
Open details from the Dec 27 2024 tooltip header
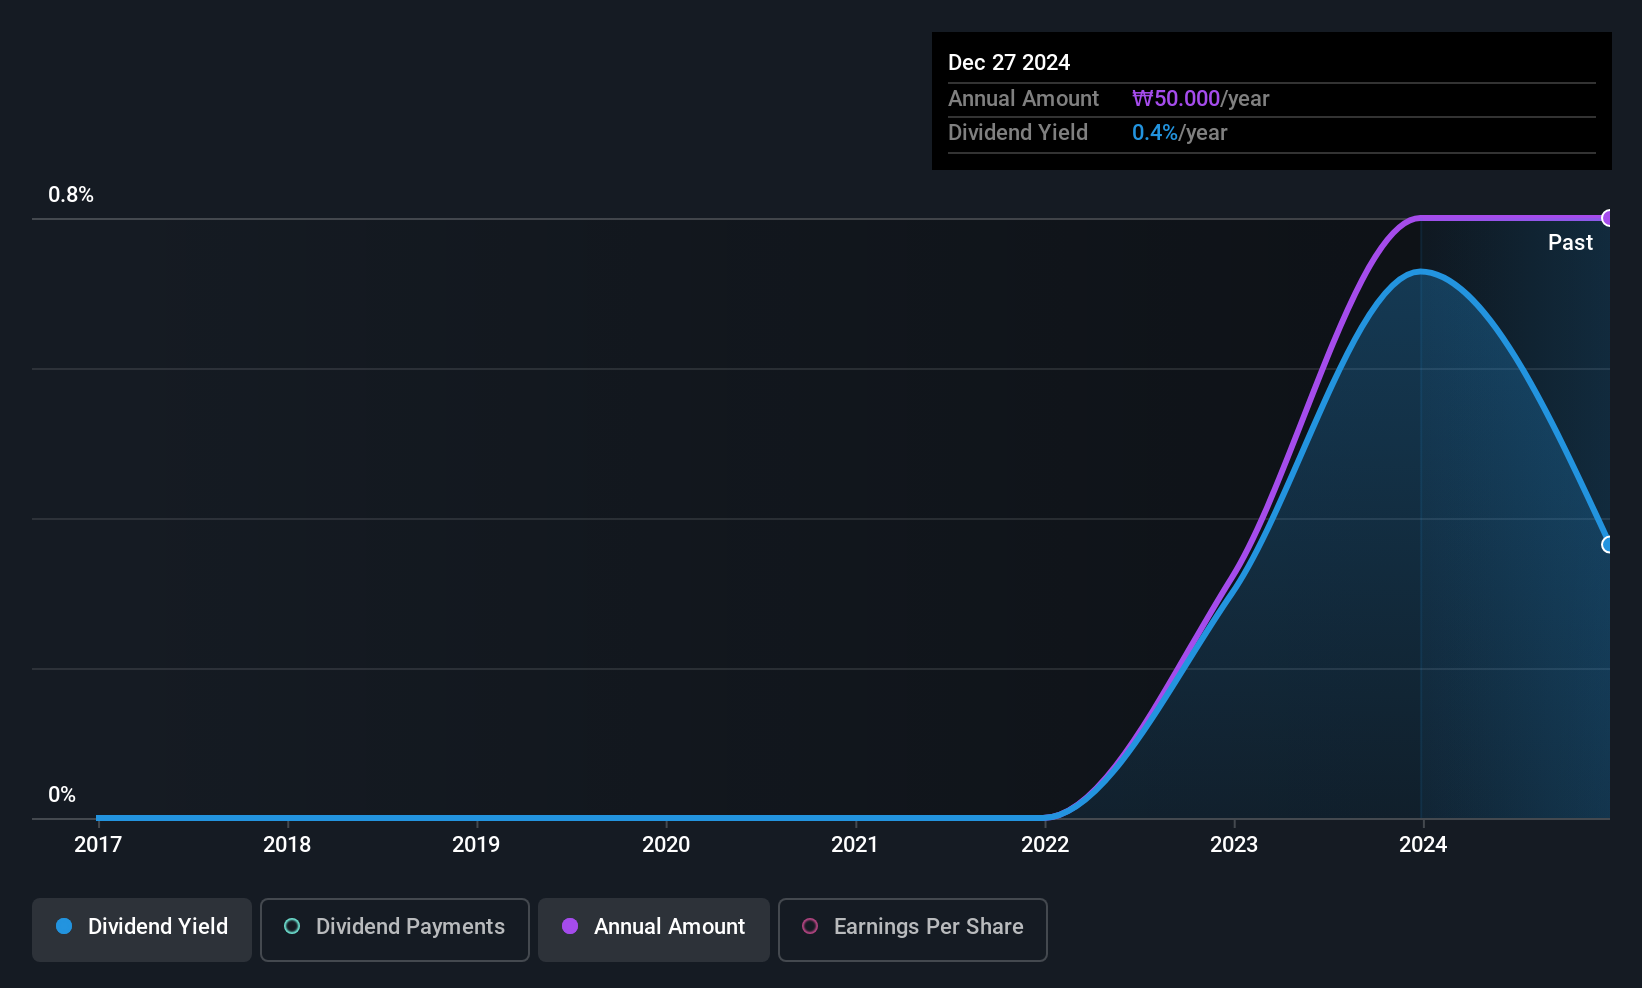[1009, 61]
